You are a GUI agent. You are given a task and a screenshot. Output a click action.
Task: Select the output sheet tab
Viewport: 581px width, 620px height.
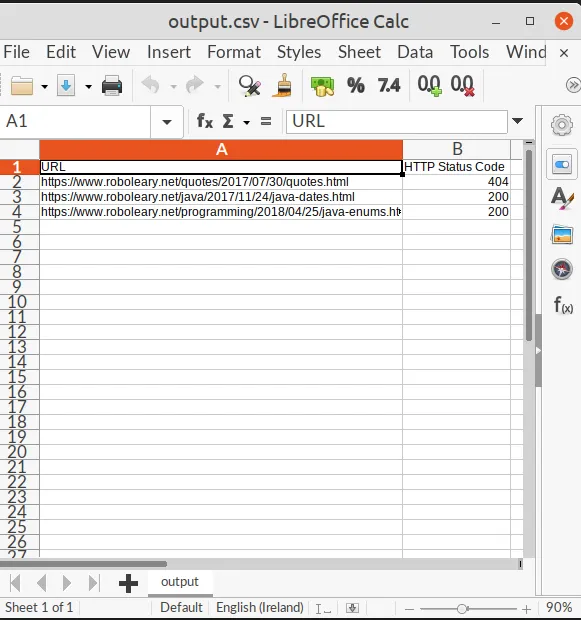pyautogui.click(x=180, y=582)
